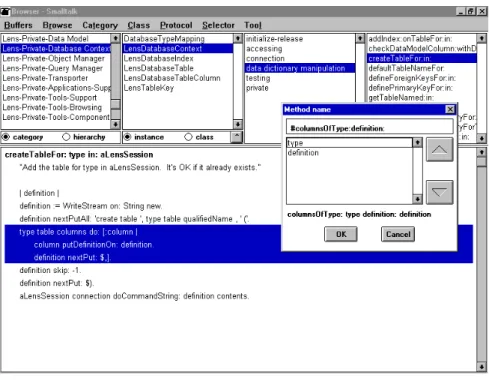Open the Protocol menu
The height and width of the screenshot is (381, 489).
point(176,25)
